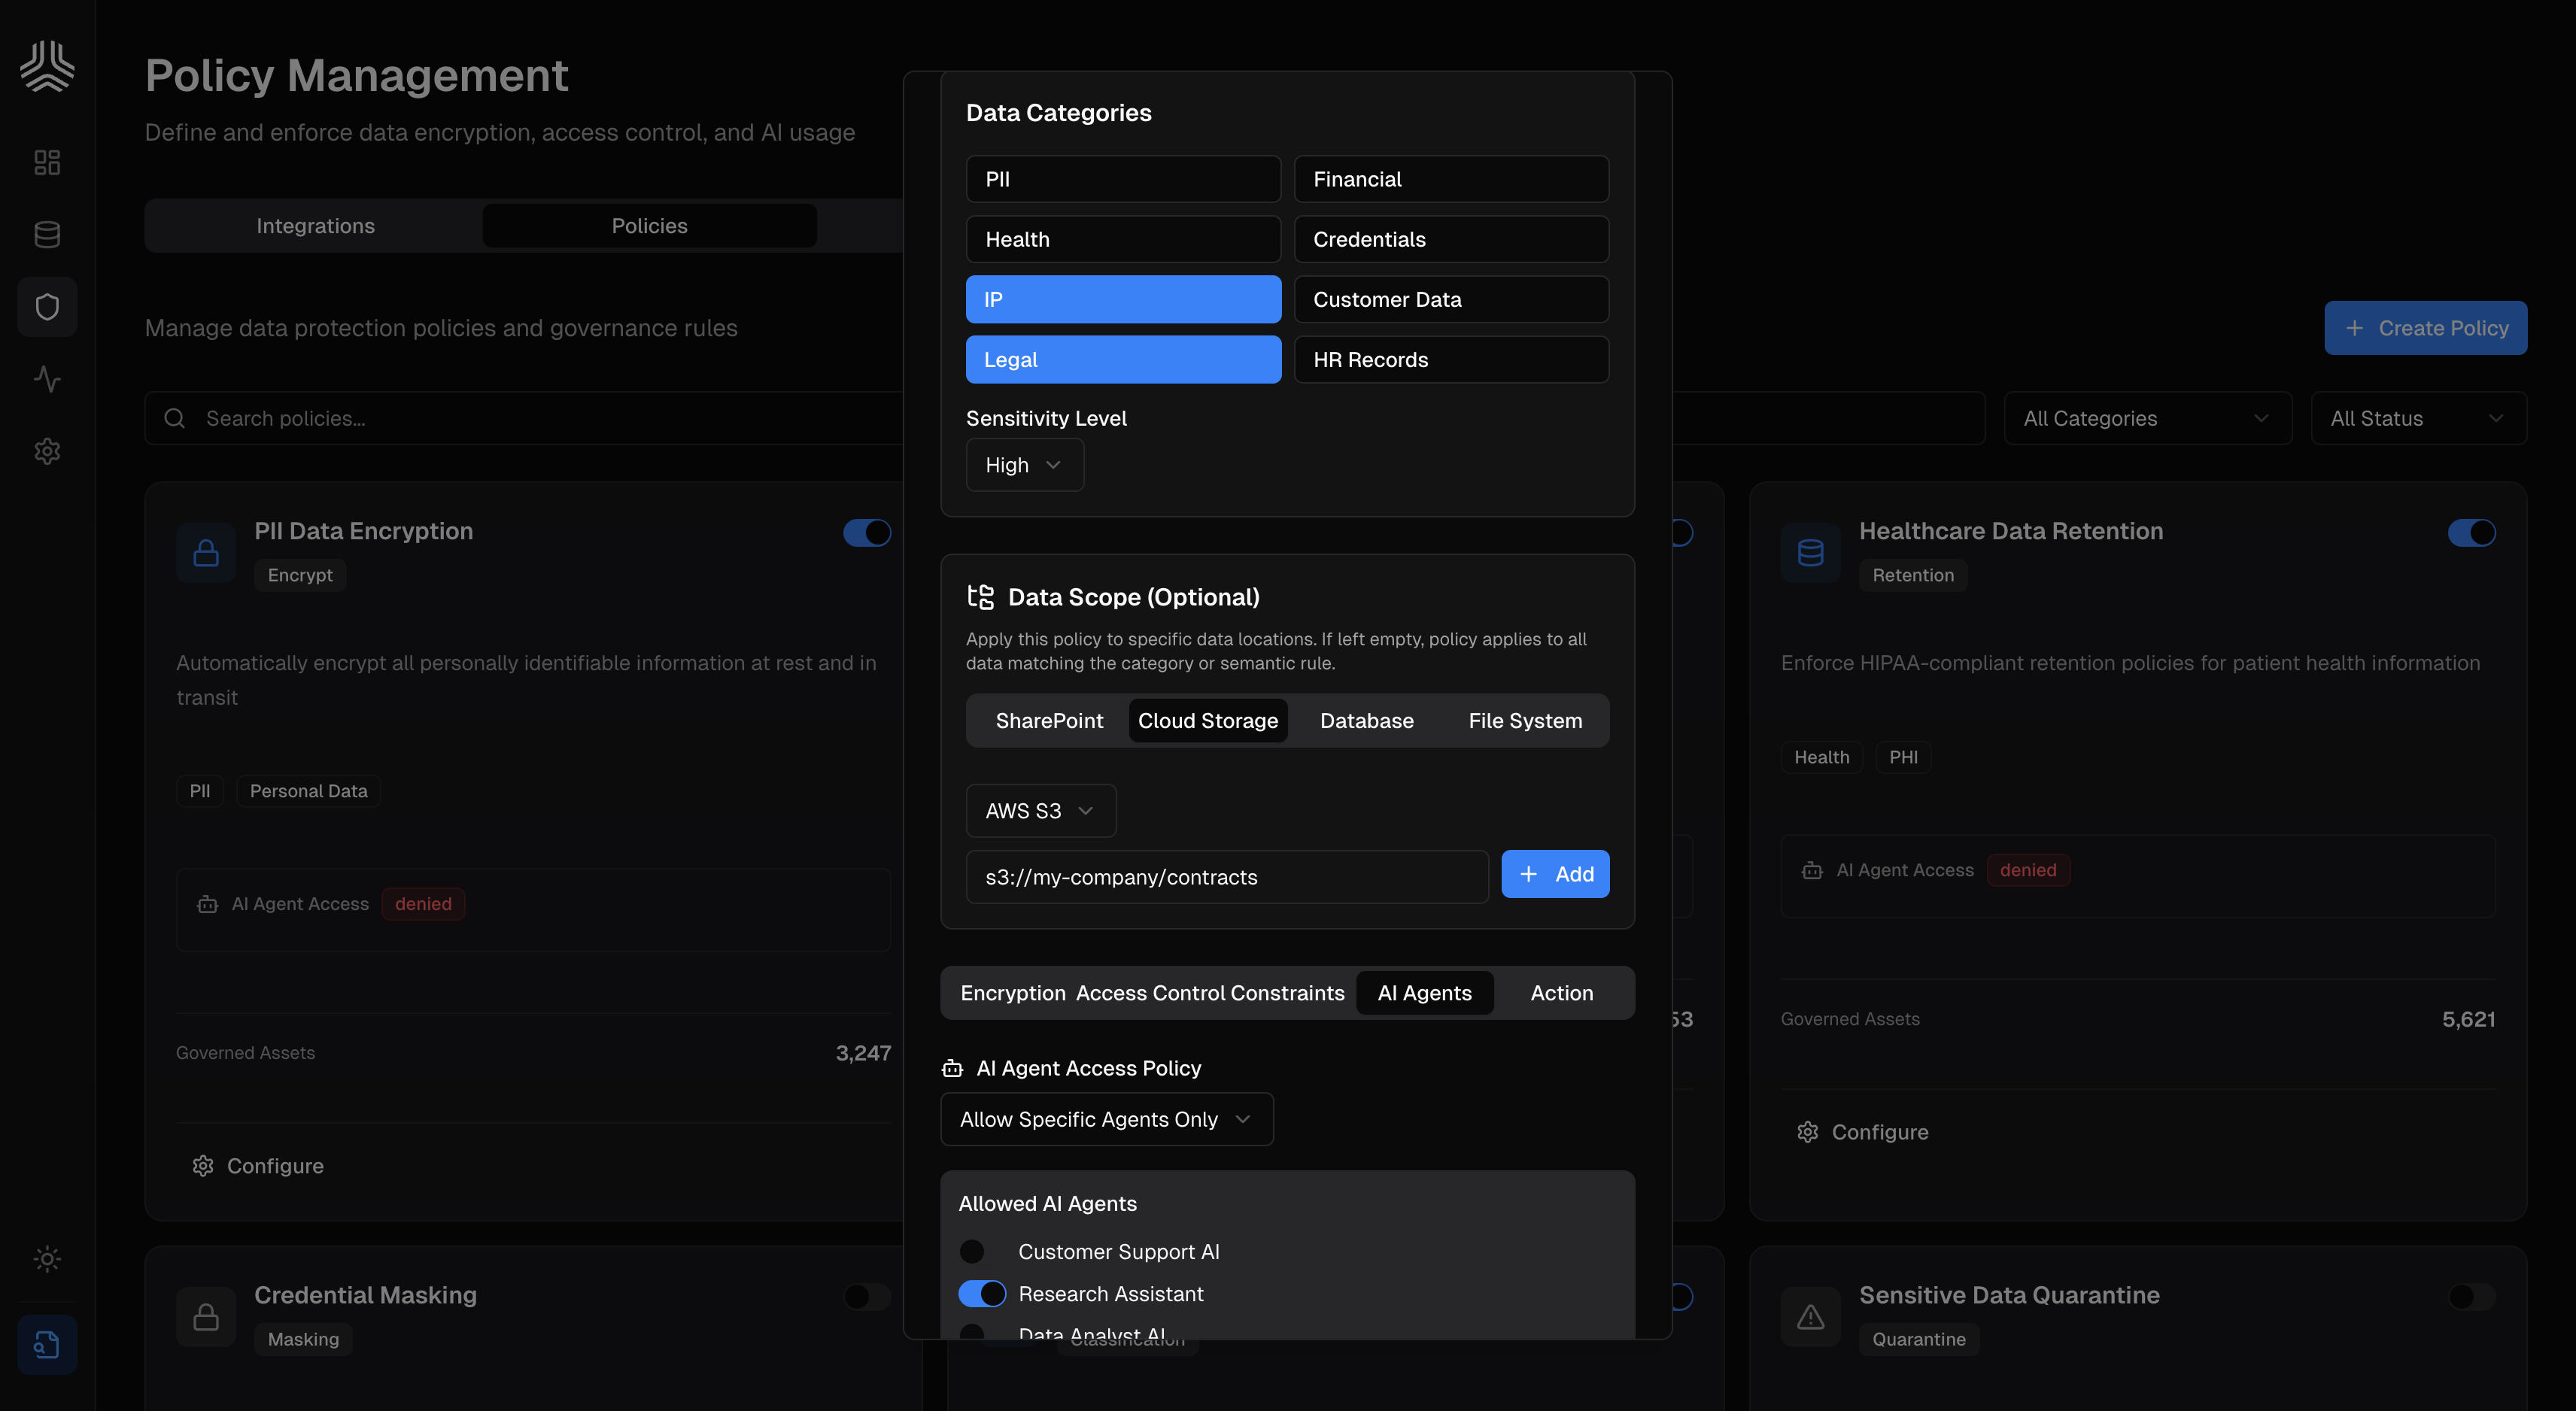Configure the Healthcare Data Retention policy
The width and height of the screenshot is (2576, 1411).
coord(1862,1132)
